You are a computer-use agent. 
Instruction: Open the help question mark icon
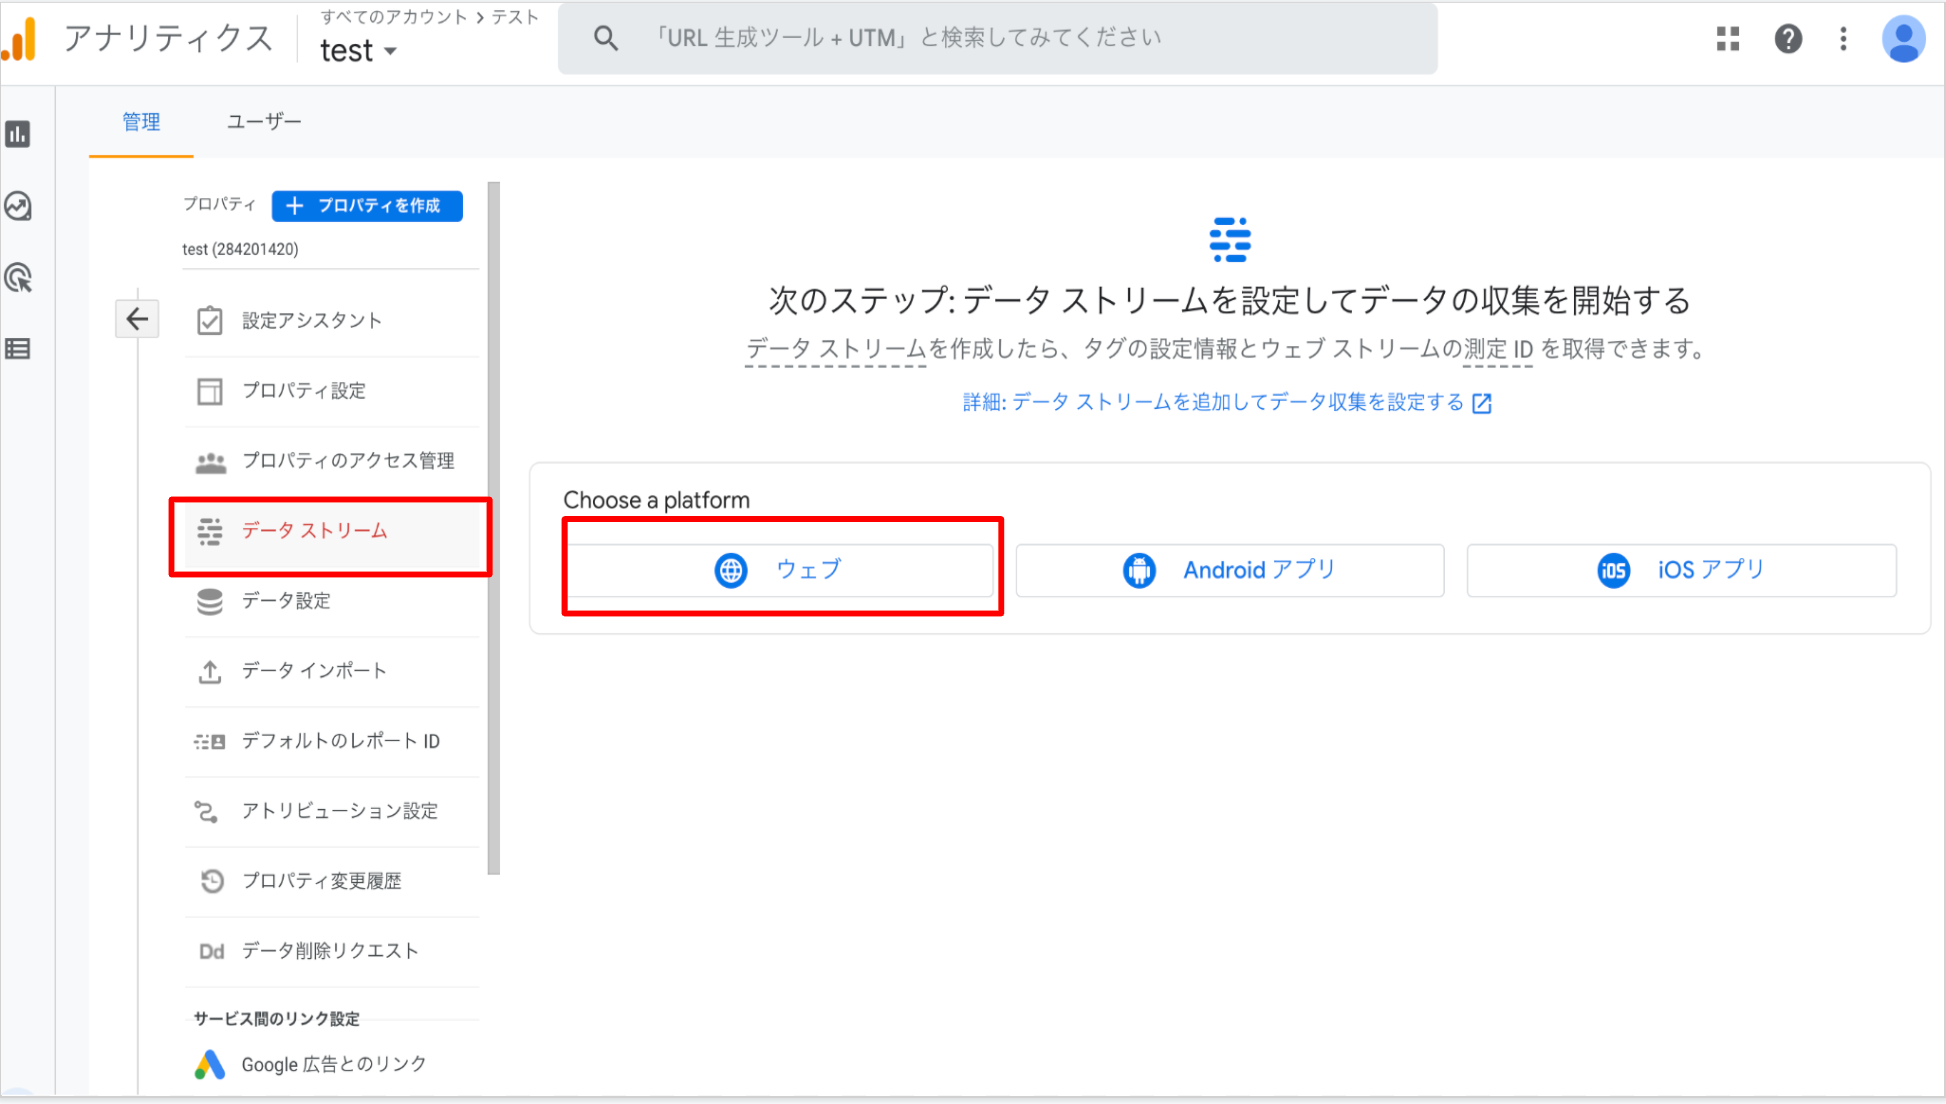point(1787,39)
